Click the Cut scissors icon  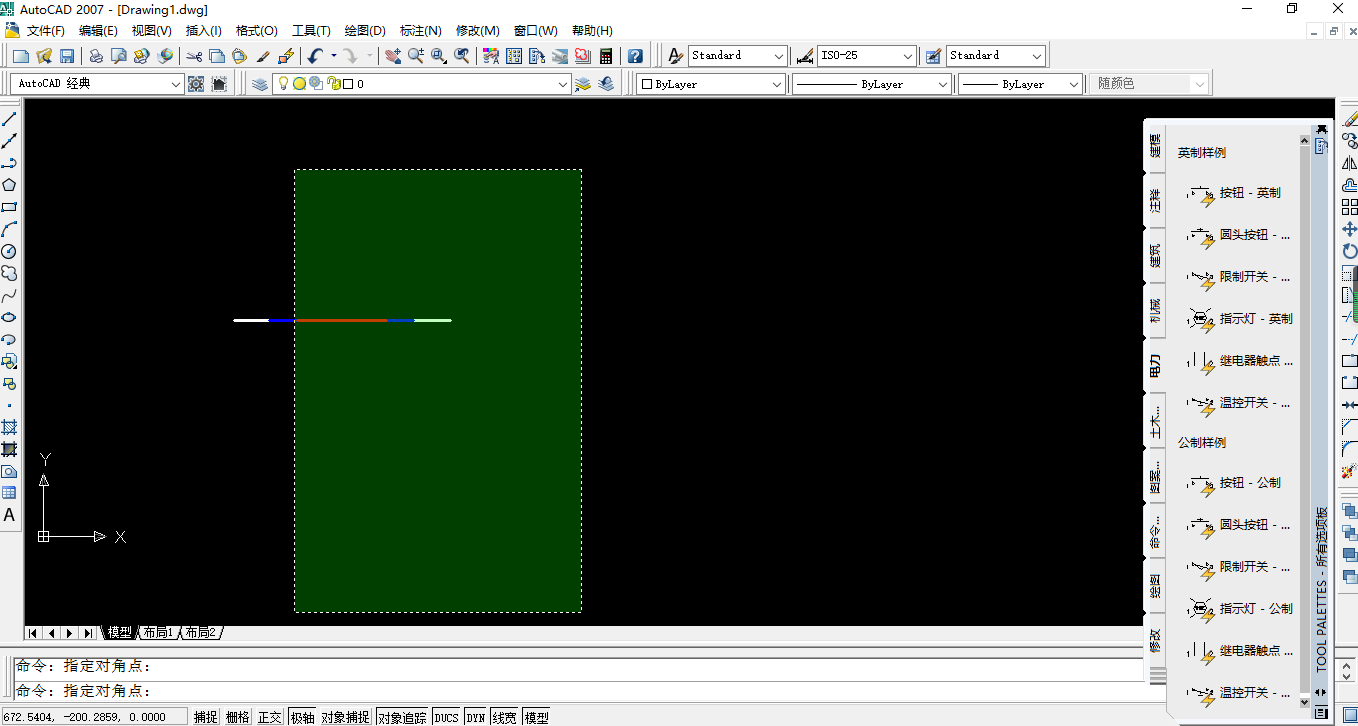(194, 56)
